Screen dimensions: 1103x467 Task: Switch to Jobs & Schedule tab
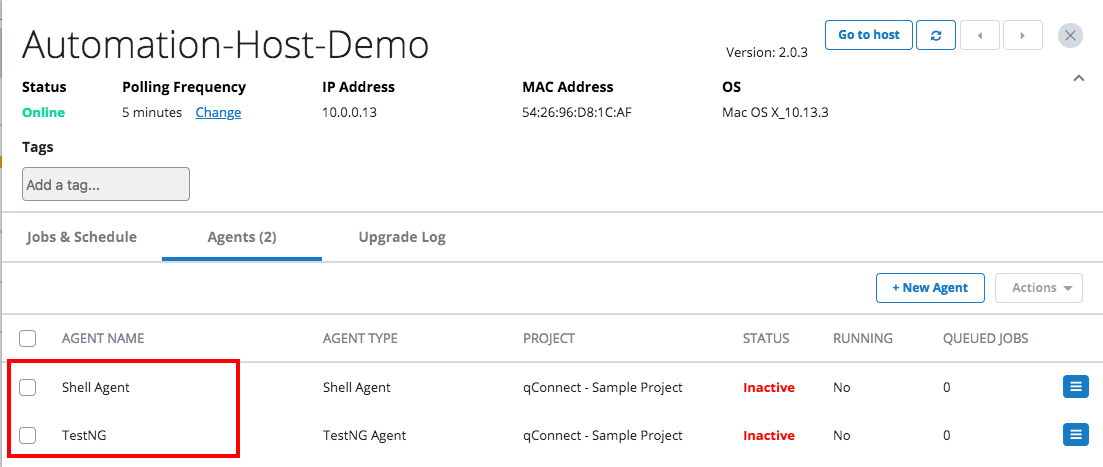82,237
